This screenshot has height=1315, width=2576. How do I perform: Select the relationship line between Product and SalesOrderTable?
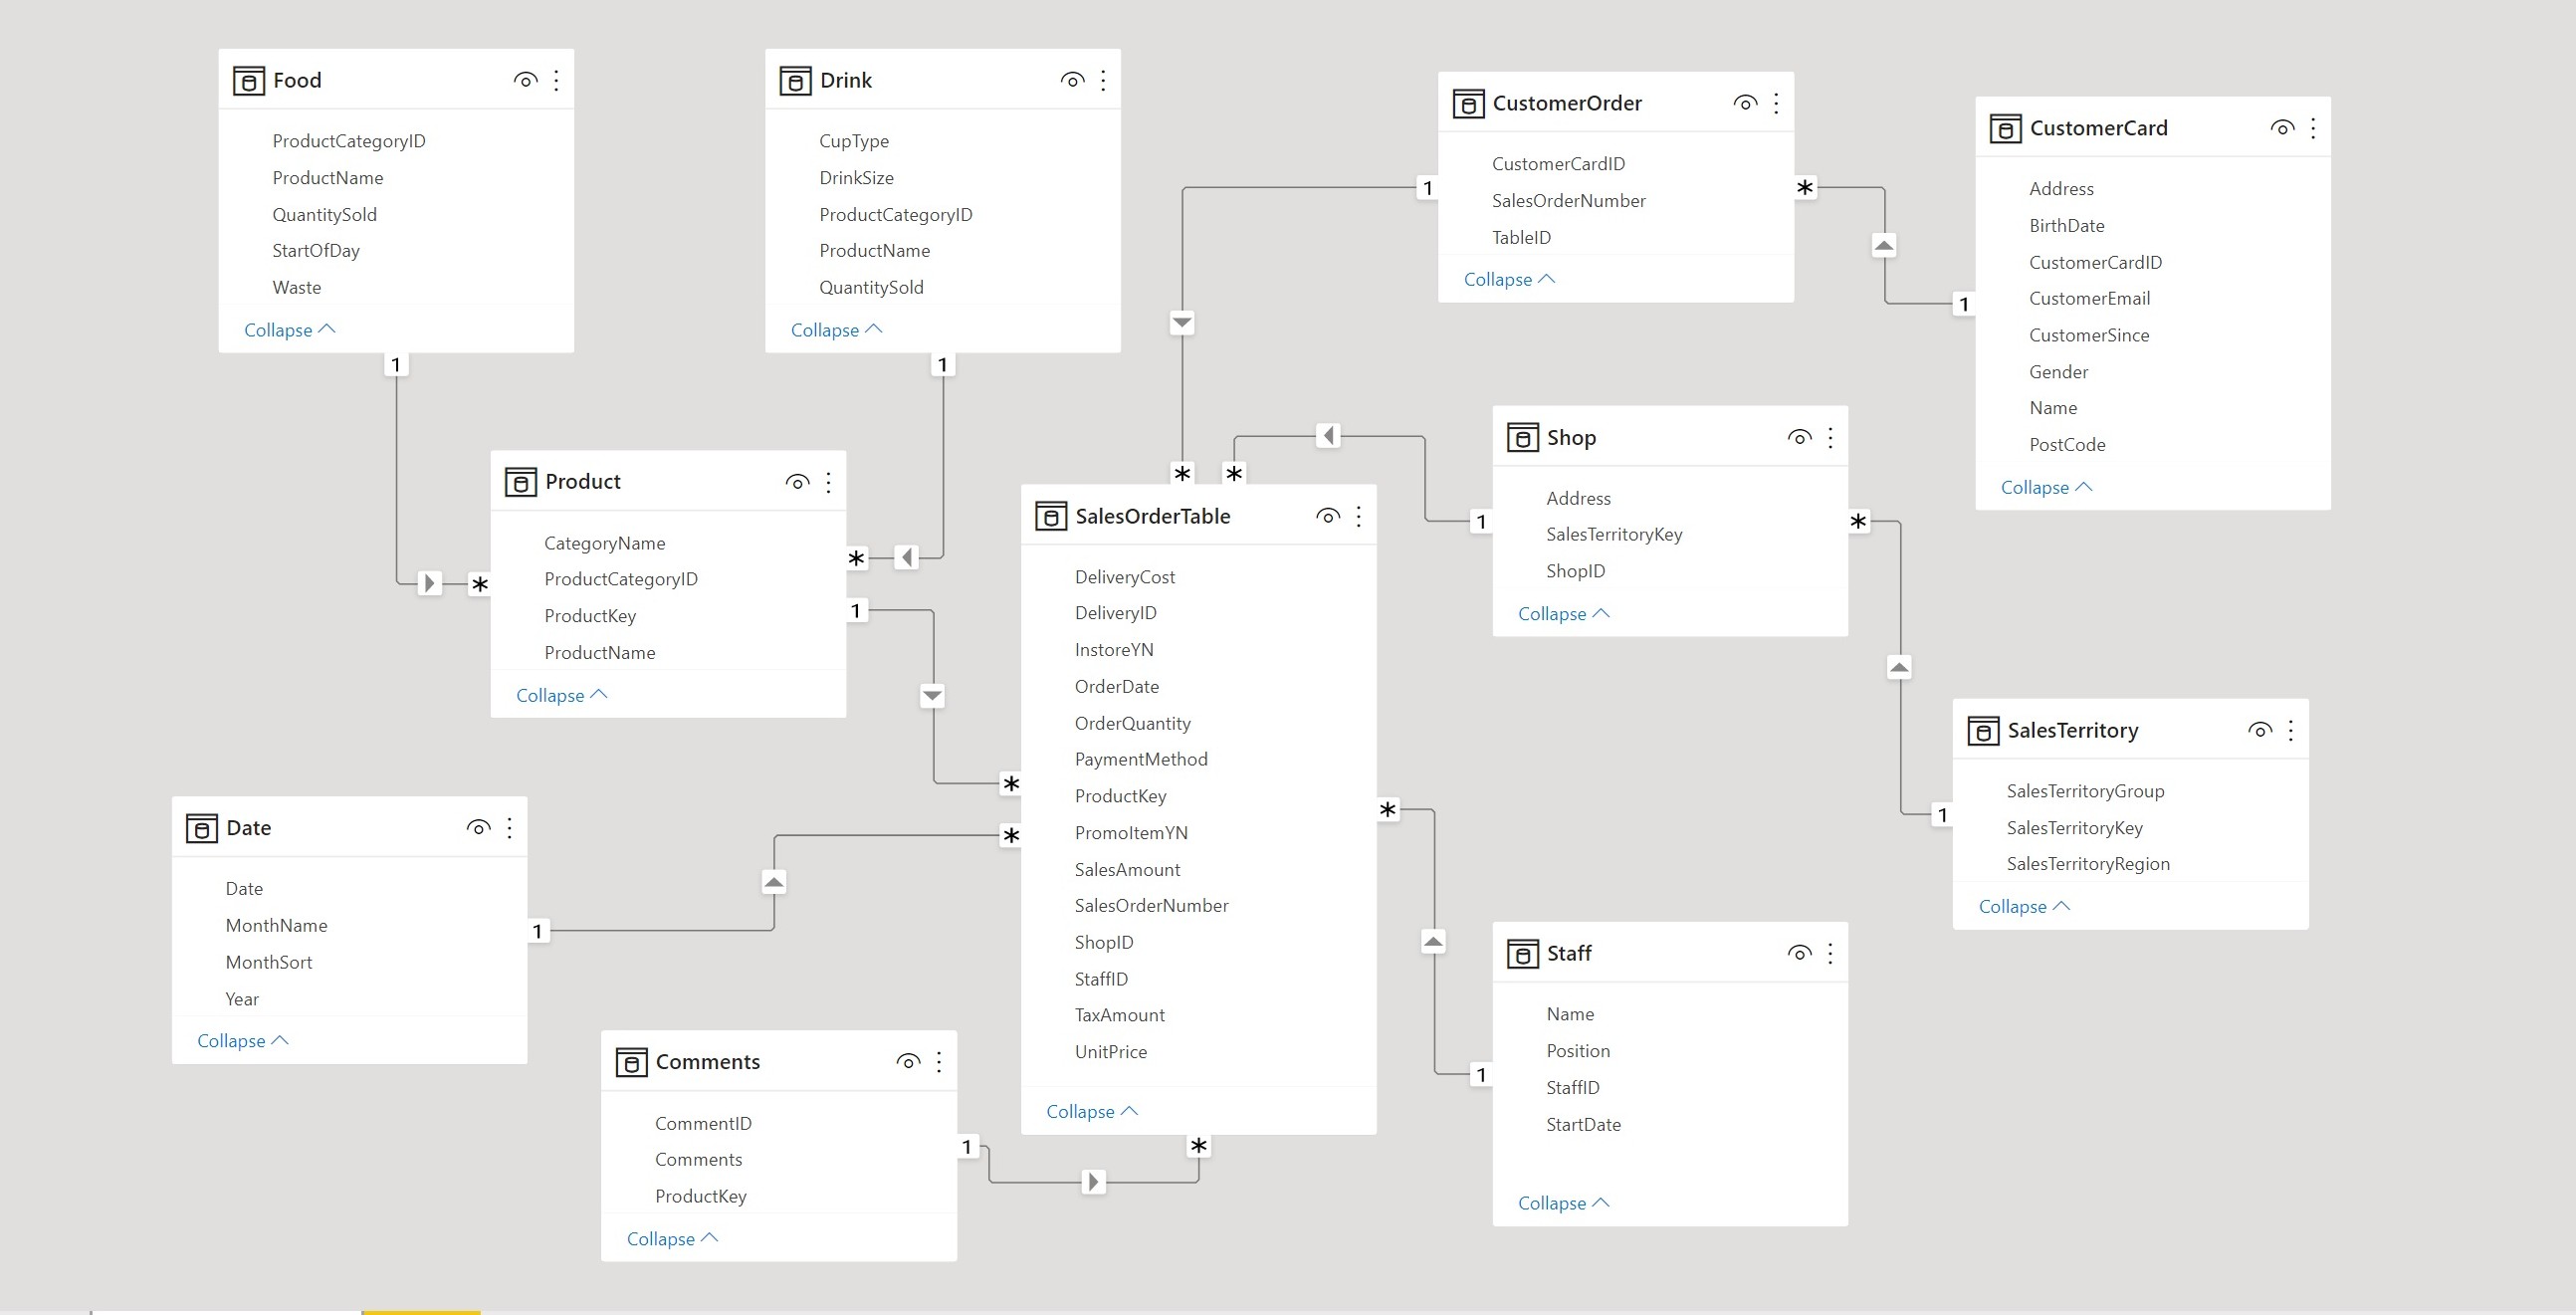click(x=932, y=695)
